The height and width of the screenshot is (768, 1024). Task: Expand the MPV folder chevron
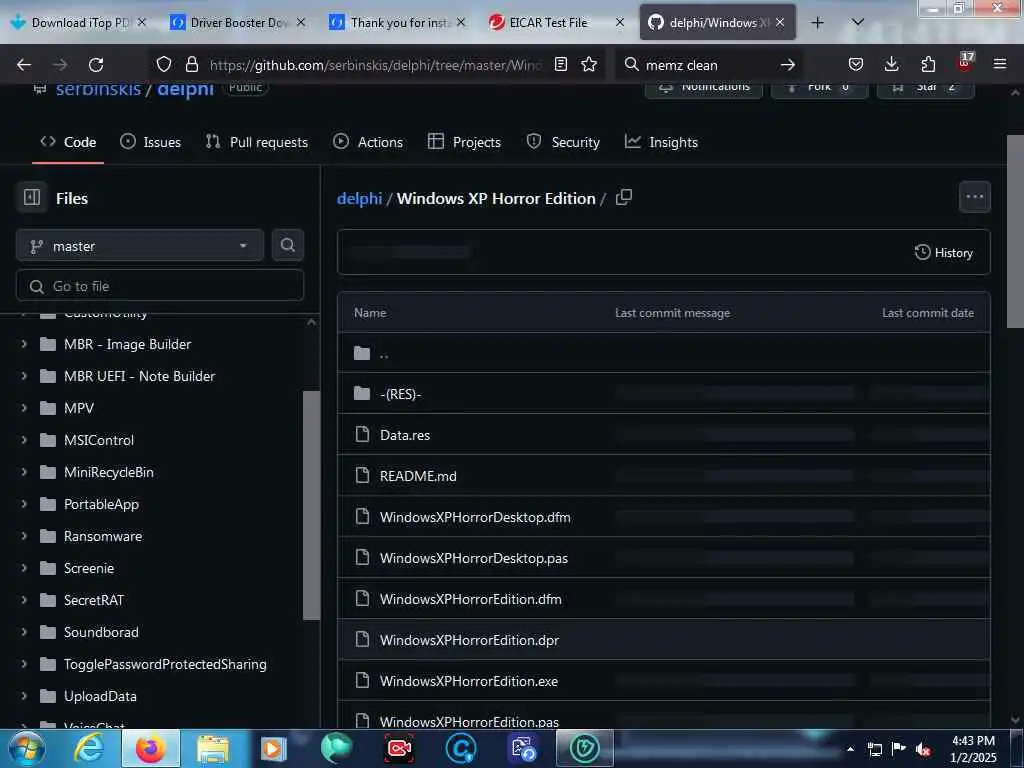[24, 408]
